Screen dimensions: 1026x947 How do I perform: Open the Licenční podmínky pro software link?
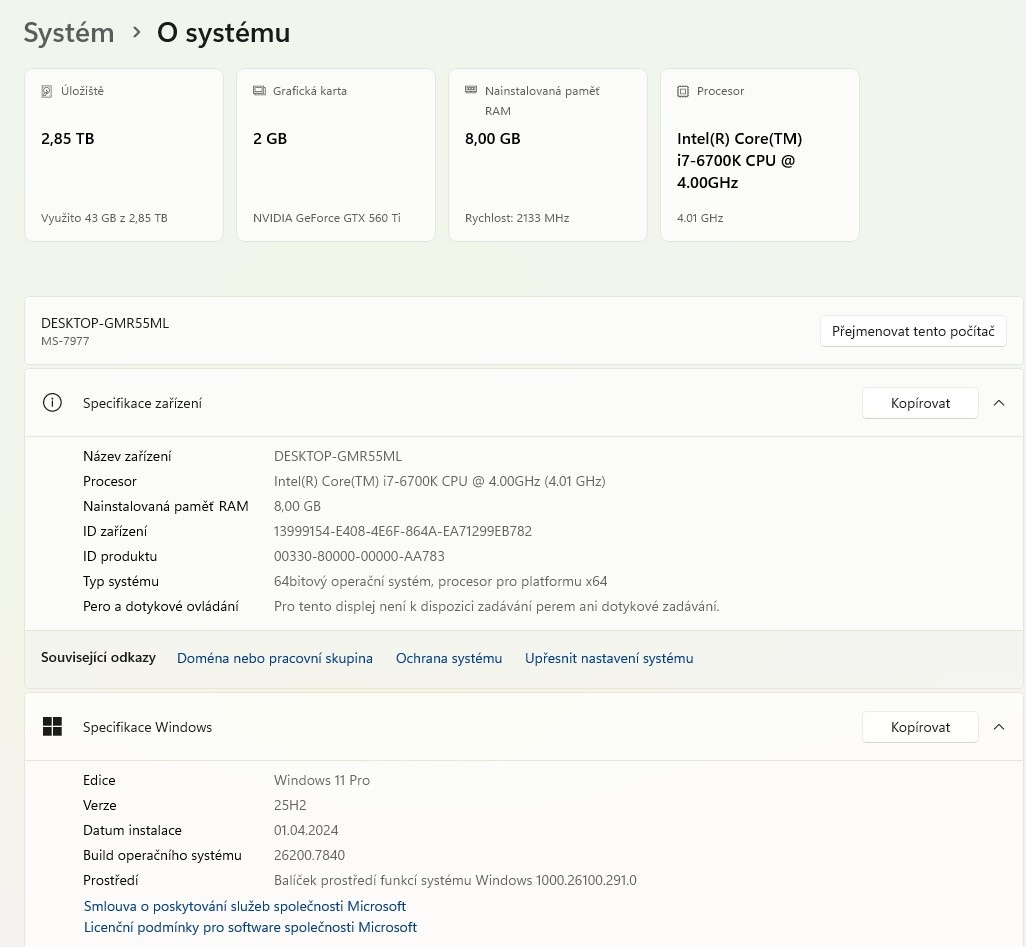(x=250, y=927)
